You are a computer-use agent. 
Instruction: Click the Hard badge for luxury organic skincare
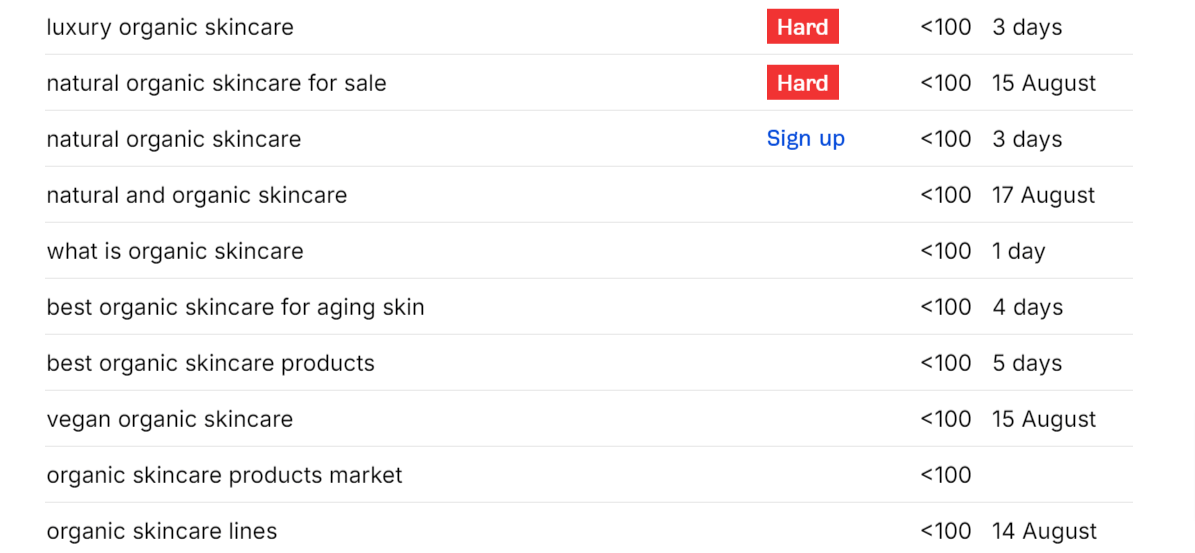coord(803,27)
